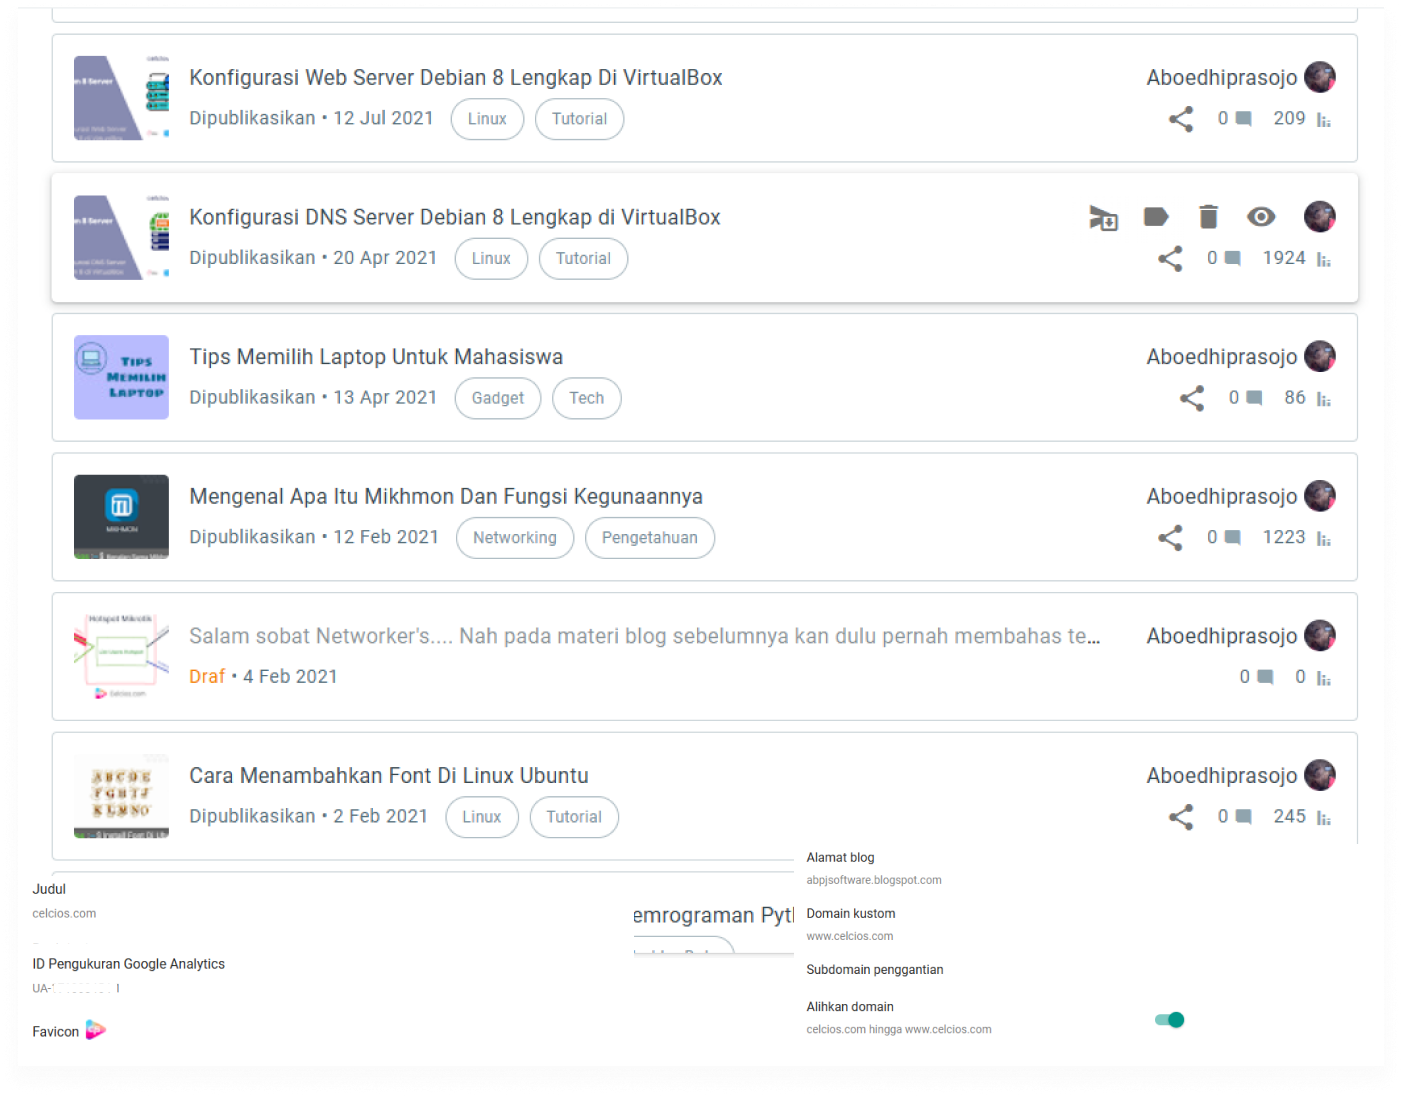Screen dimensions: 1402x1096
Task: Filter by the Gadget label chip
Action: (497, 398)
